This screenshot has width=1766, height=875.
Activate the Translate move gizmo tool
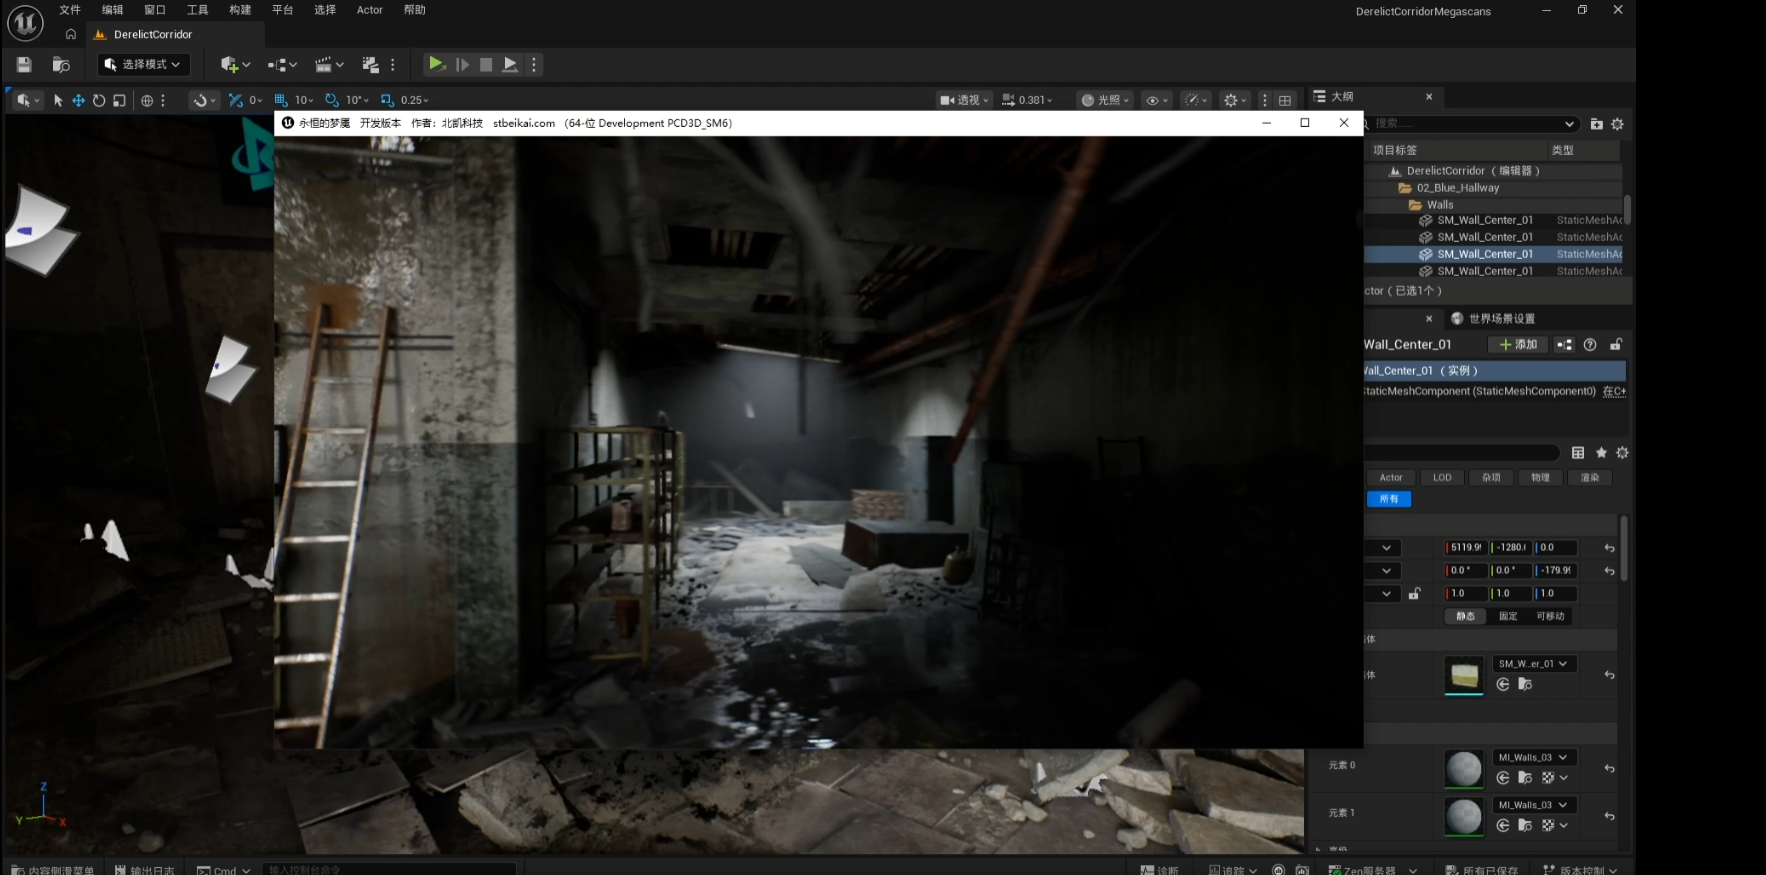point(78,100)
